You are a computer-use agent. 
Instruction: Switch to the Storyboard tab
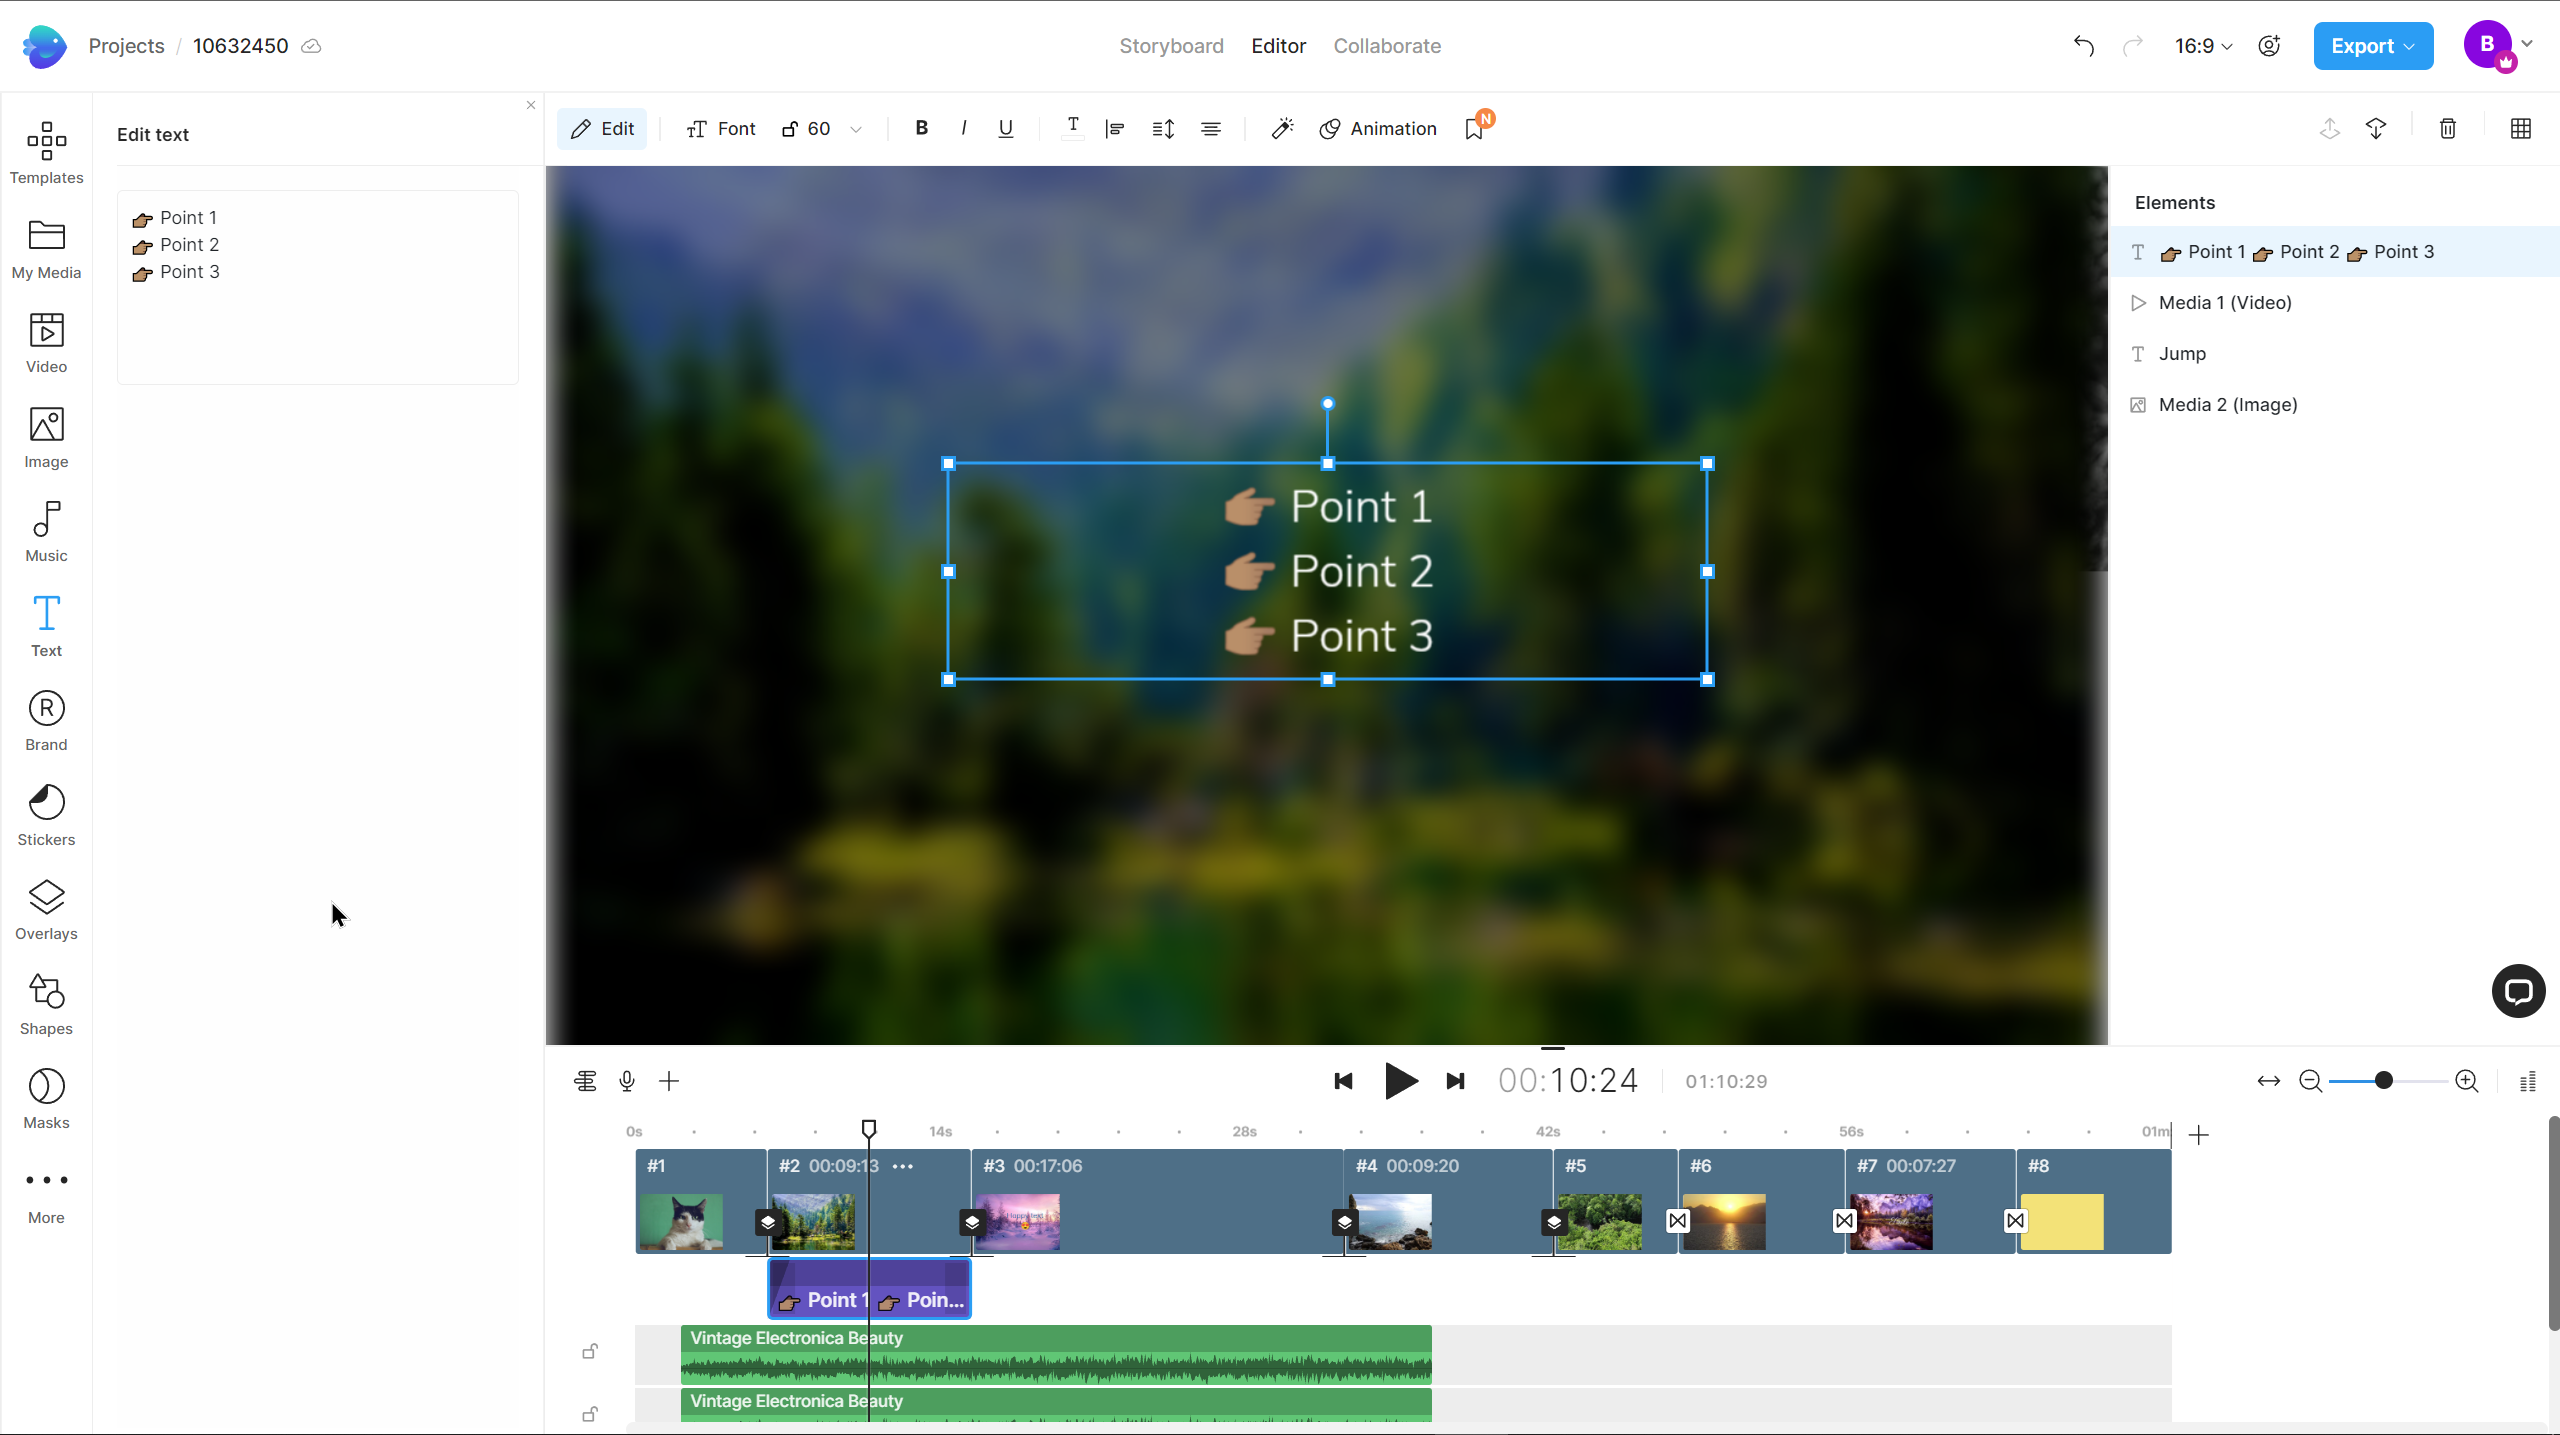click(1171, 46)
